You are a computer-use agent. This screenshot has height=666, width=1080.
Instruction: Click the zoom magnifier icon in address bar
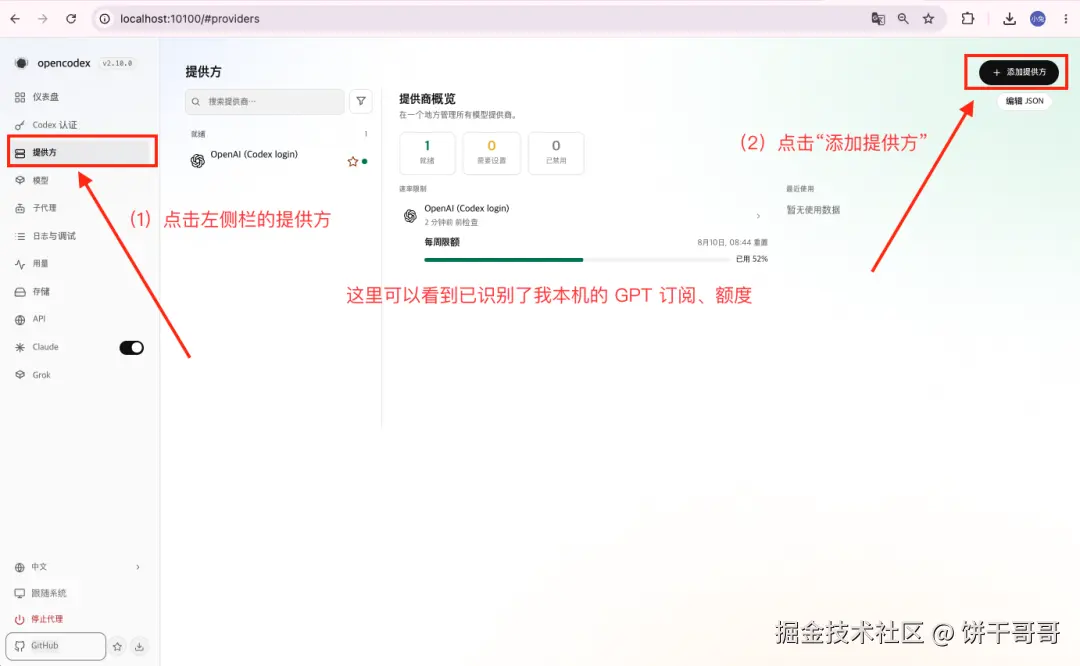click(x=903, y=19)
